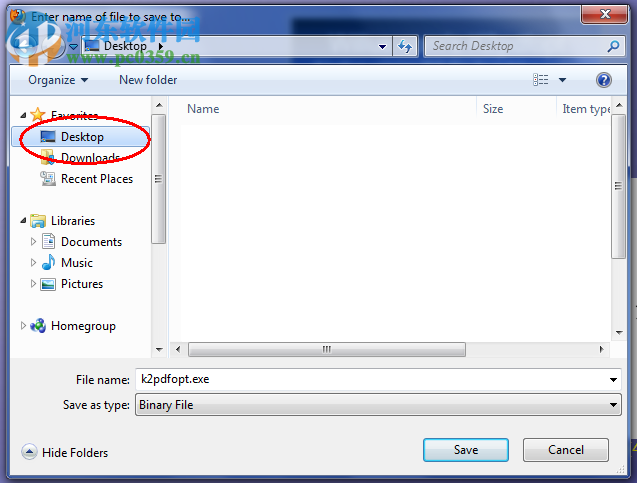
Task: Select the Music library icon
Action: 49,263
